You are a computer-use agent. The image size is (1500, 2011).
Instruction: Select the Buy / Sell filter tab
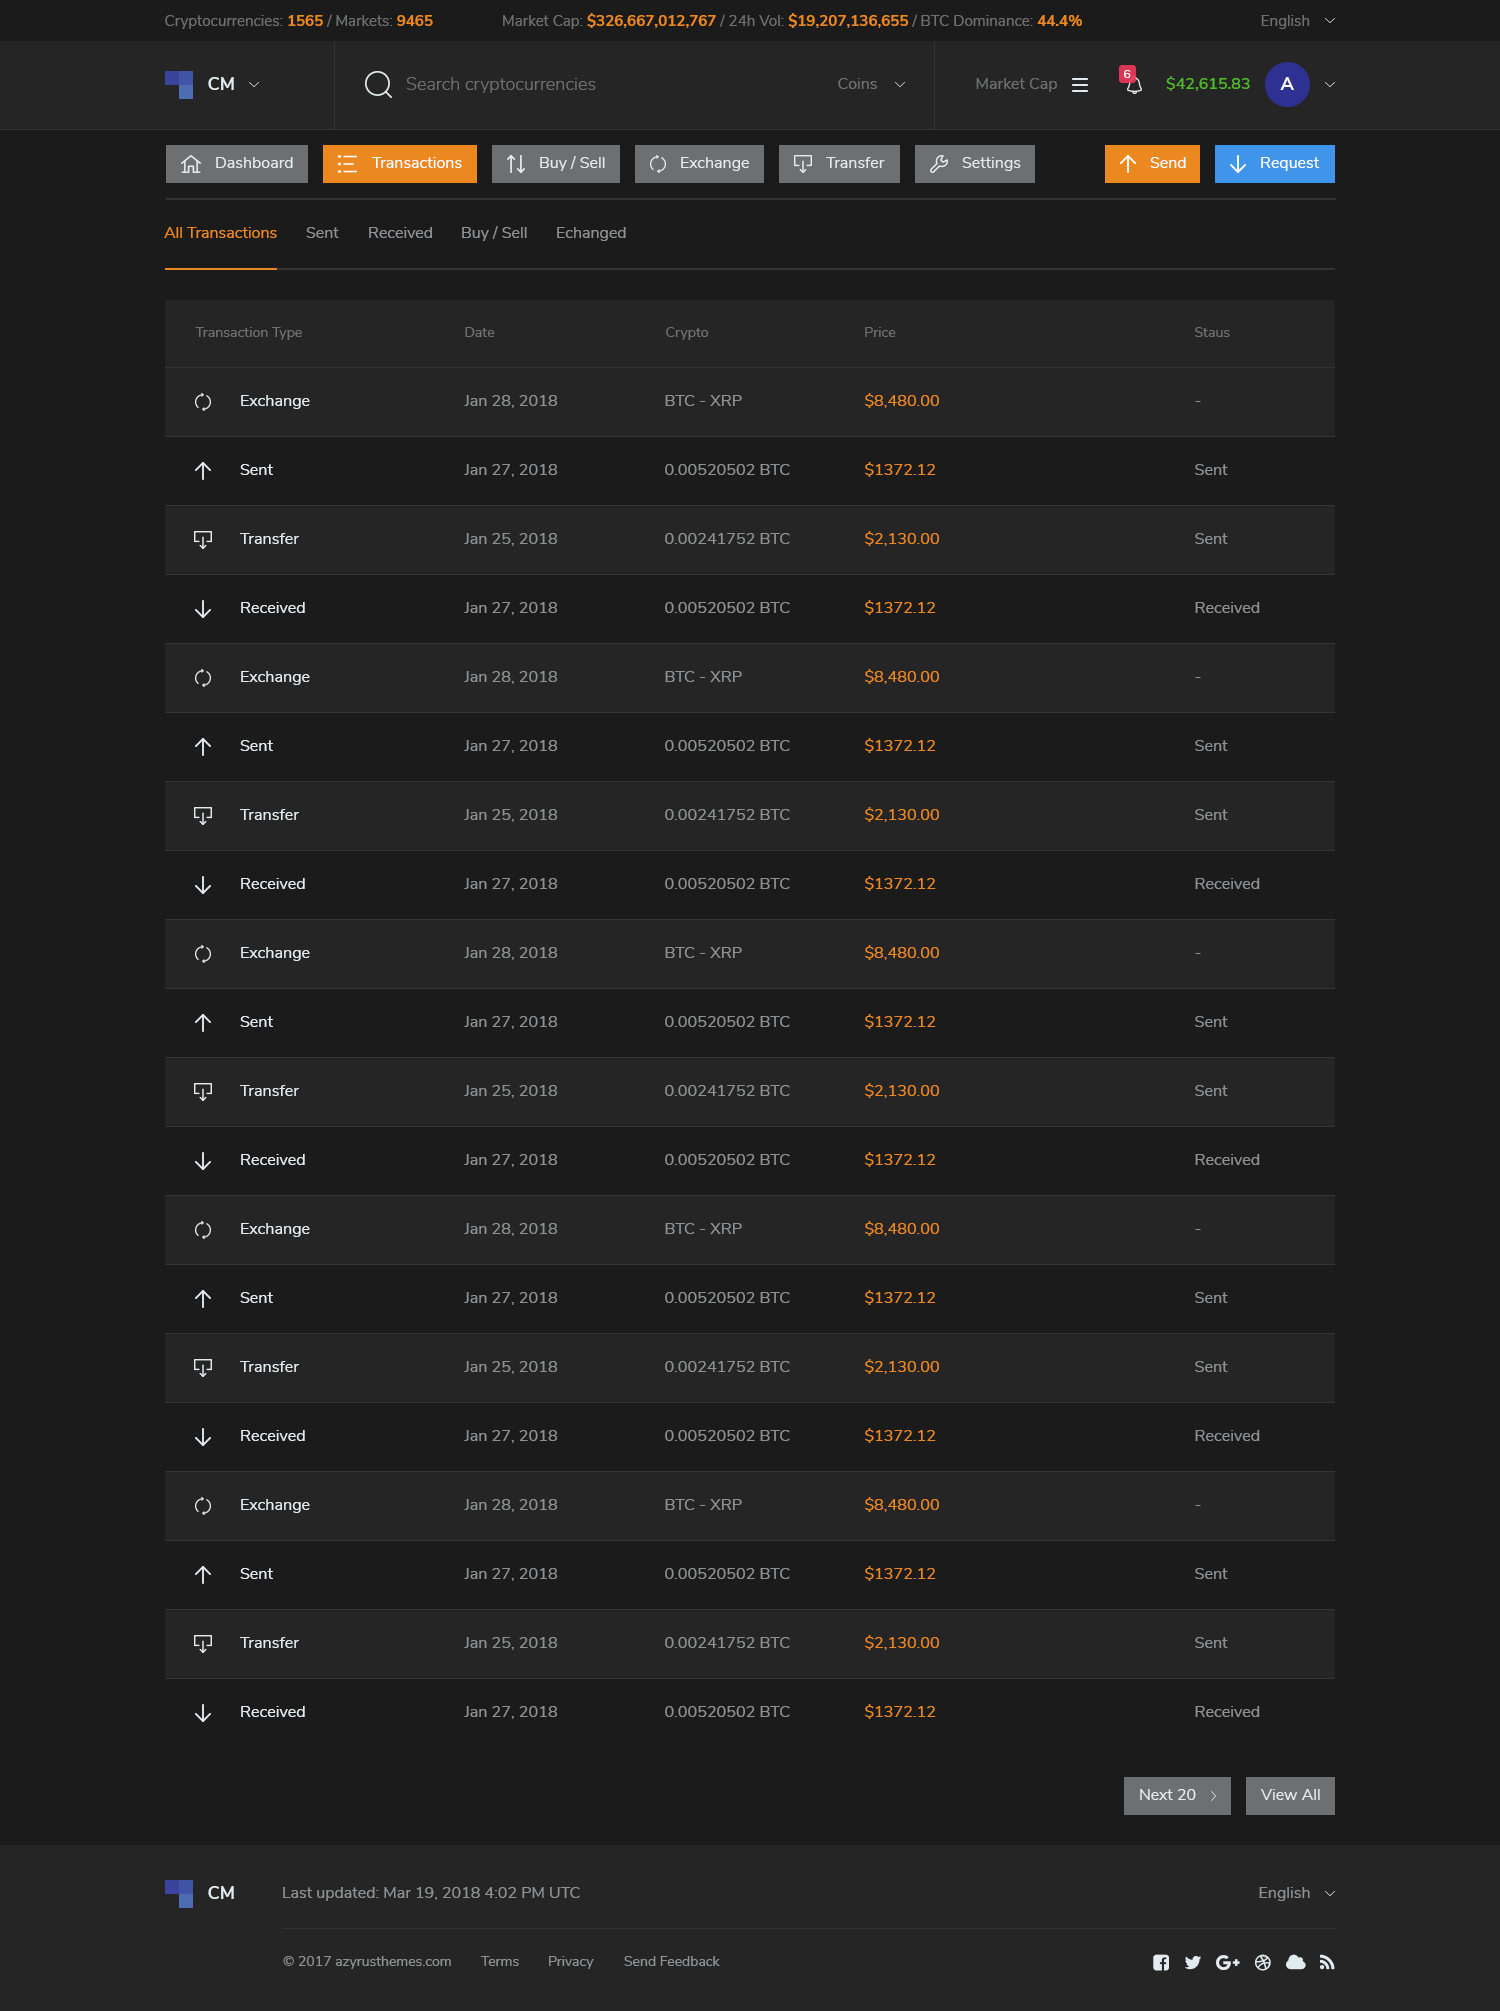click(494, 233)
